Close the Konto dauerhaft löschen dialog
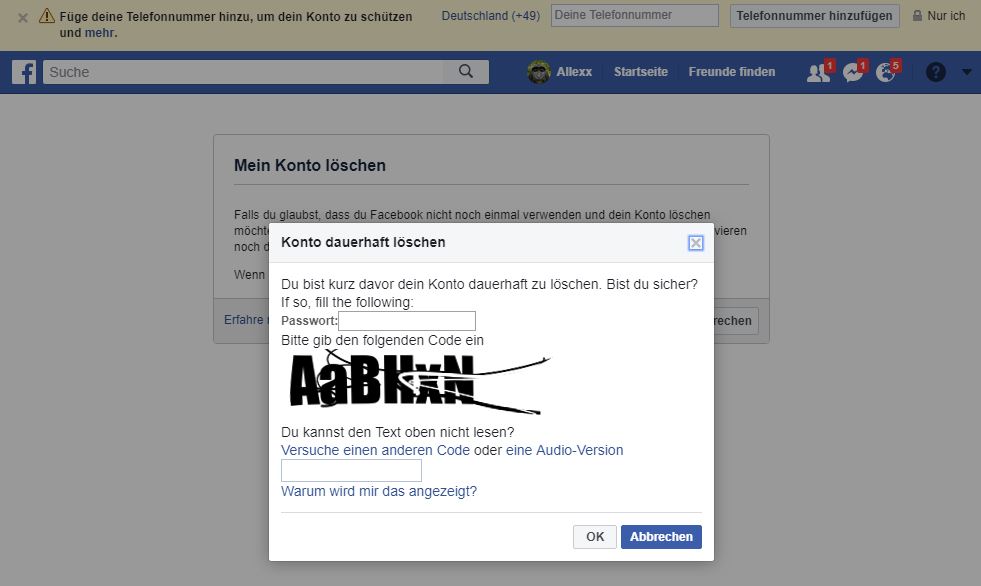The image size is (981, 586). coord(695,243)
